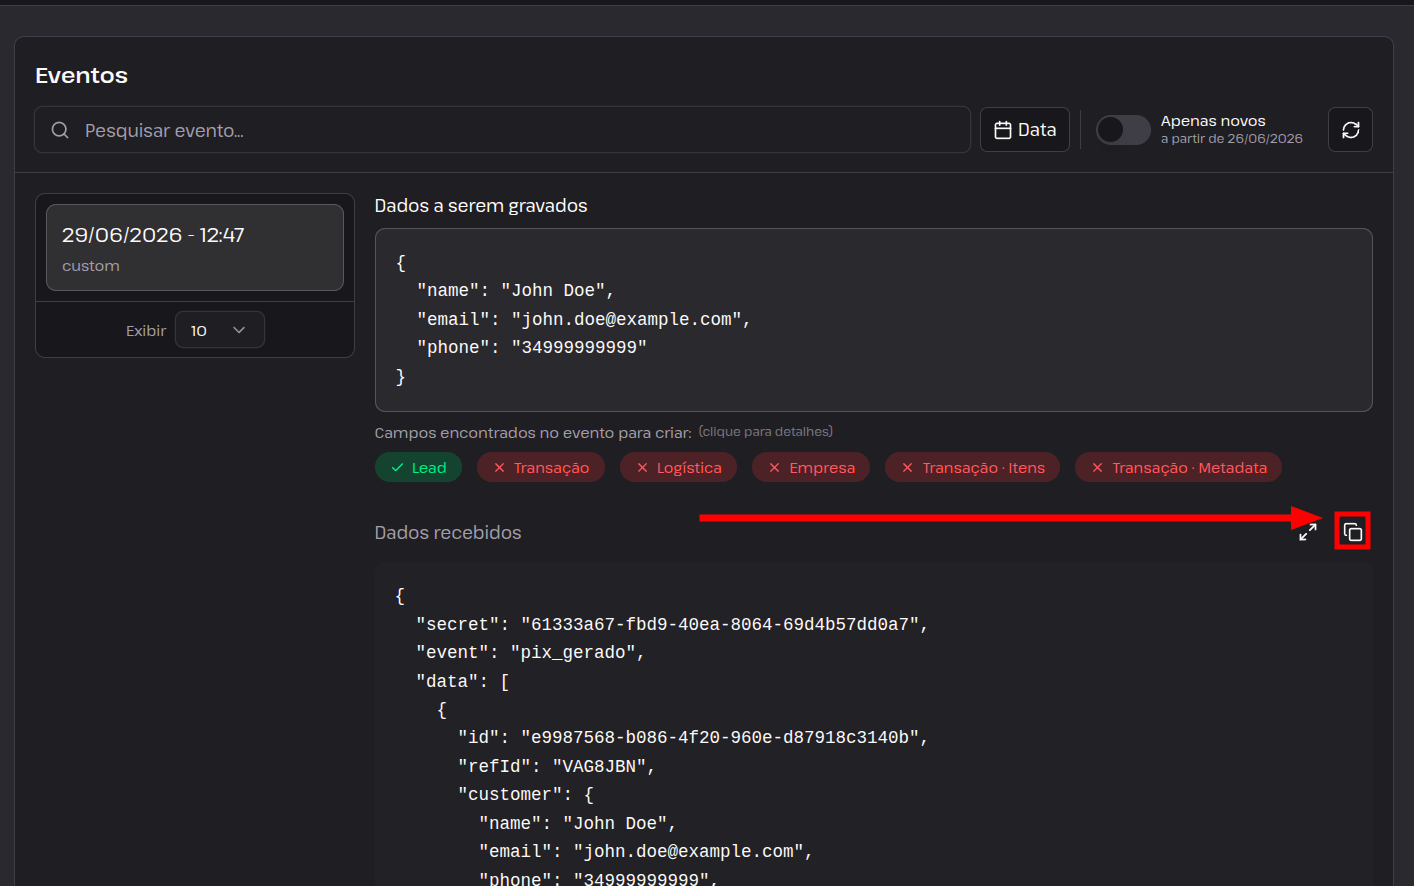Open the Transação · Itens tag details
The height and width of the screenshot is (886, 1414).
click(972, 468)
